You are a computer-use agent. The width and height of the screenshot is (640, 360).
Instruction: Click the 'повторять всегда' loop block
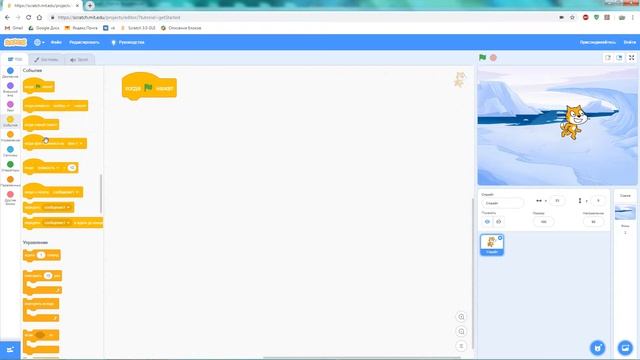(x=41, y=309)
